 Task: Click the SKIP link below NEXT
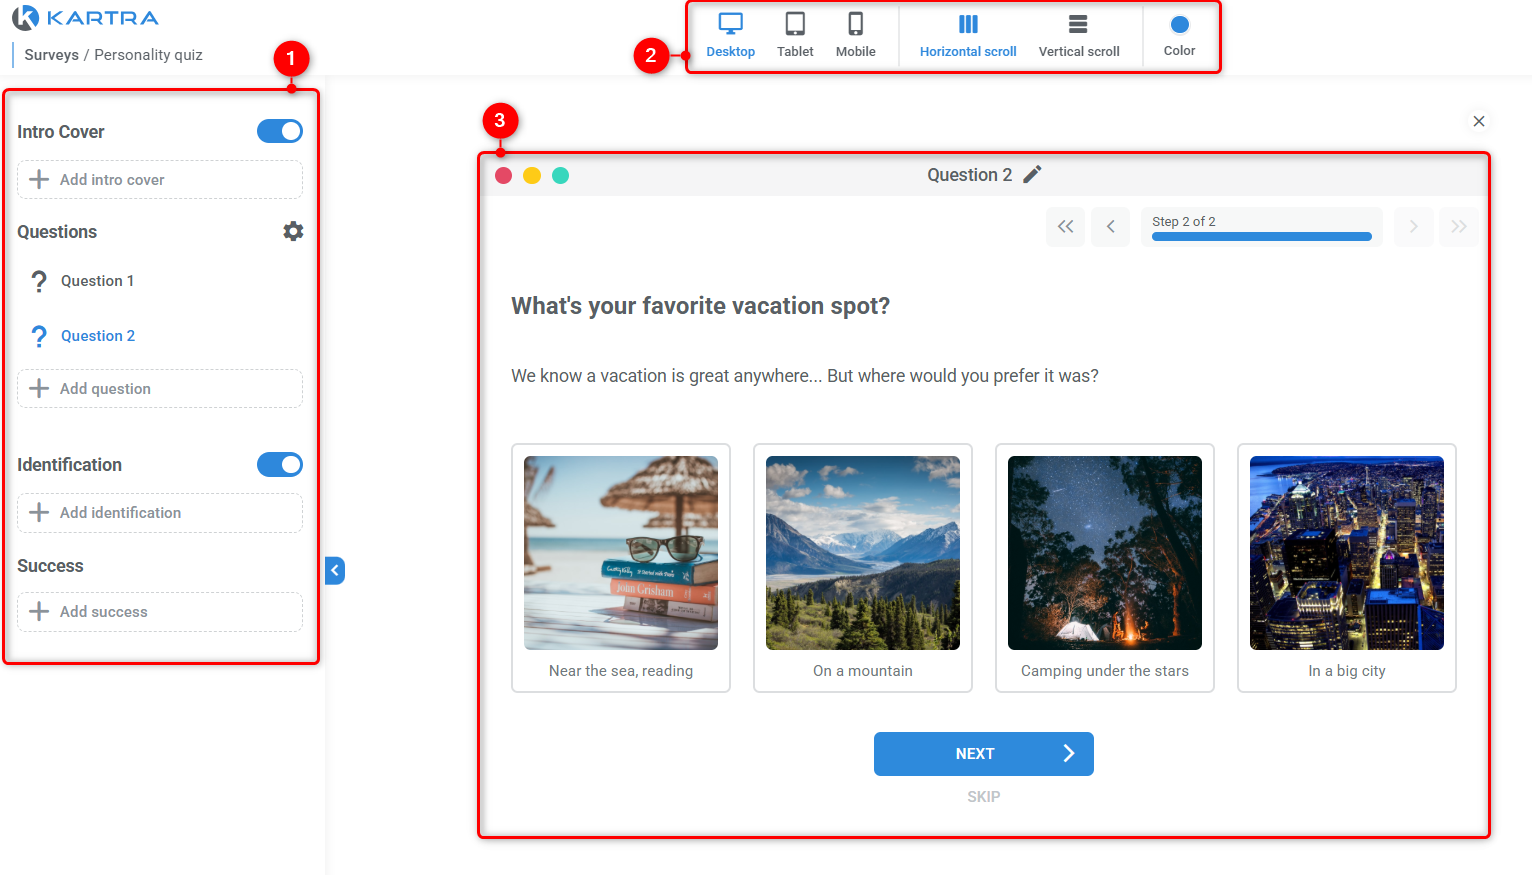pos(983,796)
